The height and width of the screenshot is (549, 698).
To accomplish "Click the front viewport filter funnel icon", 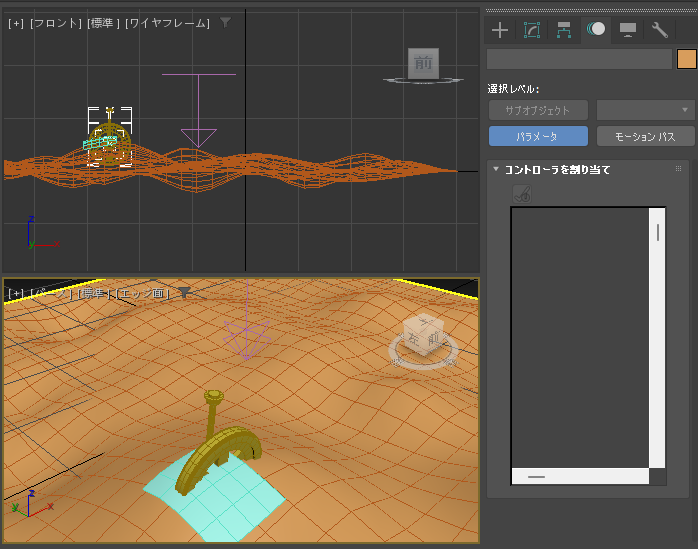I will tap(226, 22).
